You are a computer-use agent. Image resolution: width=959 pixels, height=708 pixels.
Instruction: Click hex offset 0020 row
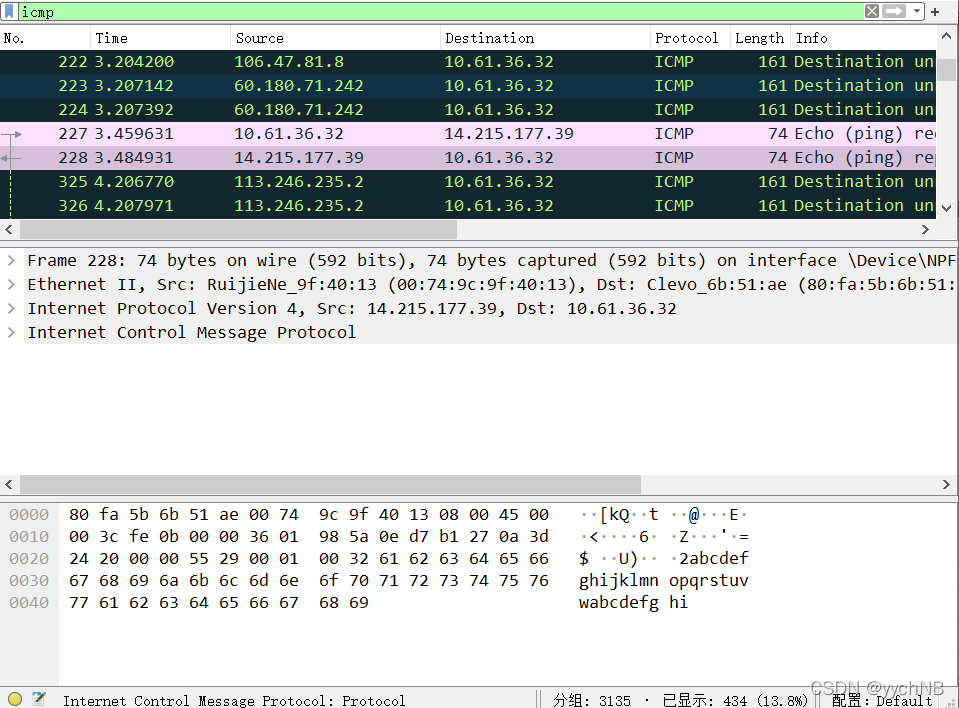[29, 559]
